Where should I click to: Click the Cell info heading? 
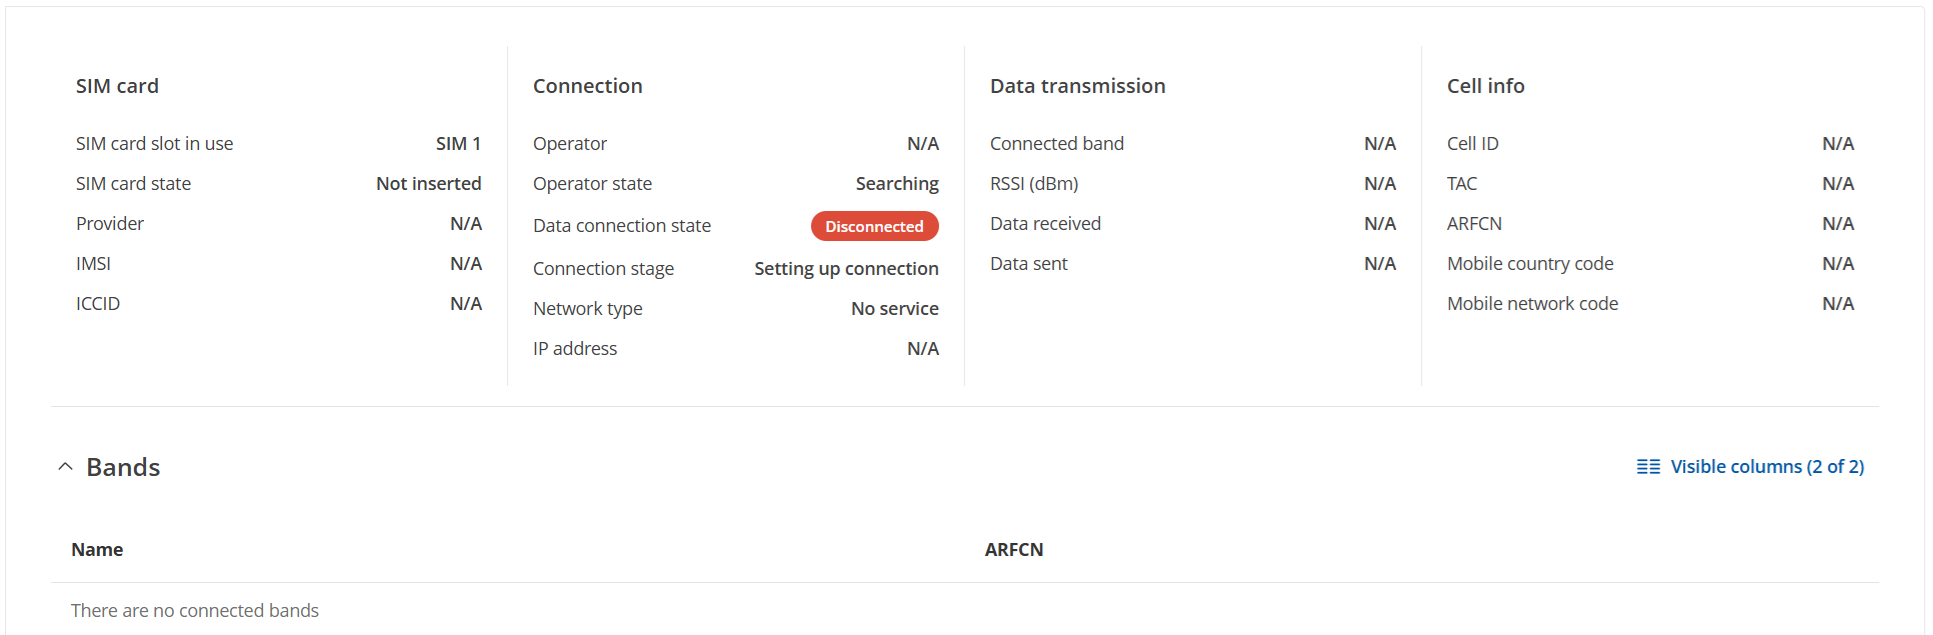[1485, 86]
